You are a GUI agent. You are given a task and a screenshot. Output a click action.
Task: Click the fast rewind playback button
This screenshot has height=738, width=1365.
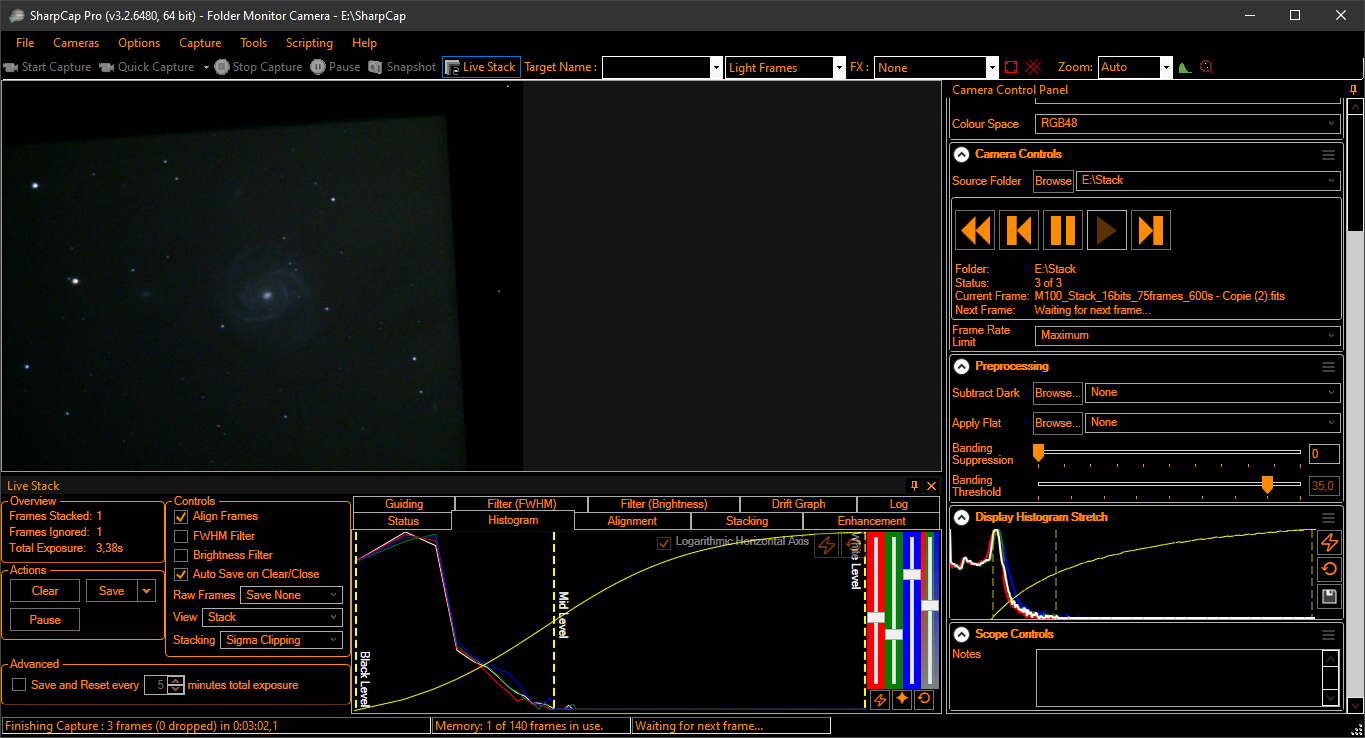(975, 230)
